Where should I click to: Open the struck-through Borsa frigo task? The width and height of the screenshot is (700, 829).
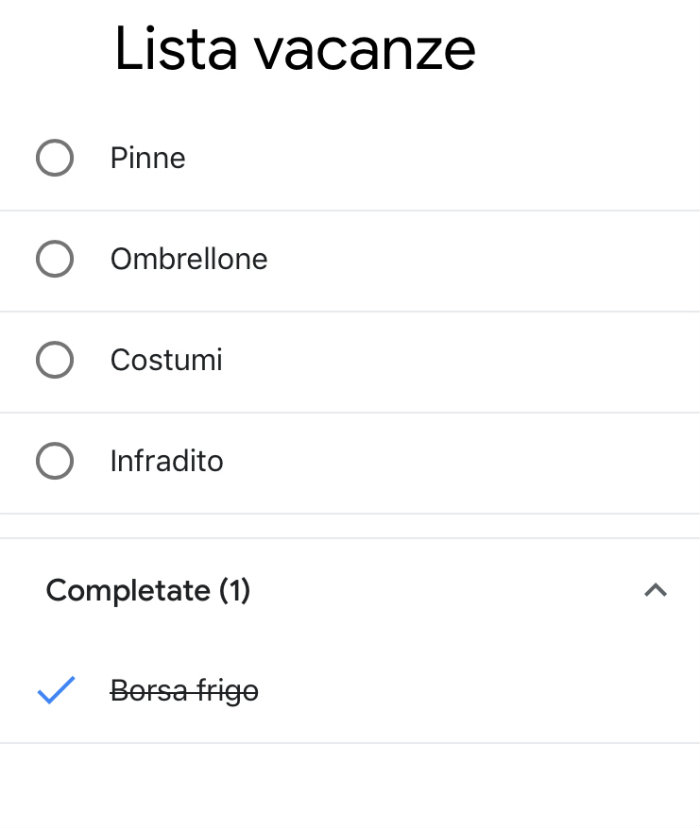(184, 690)
